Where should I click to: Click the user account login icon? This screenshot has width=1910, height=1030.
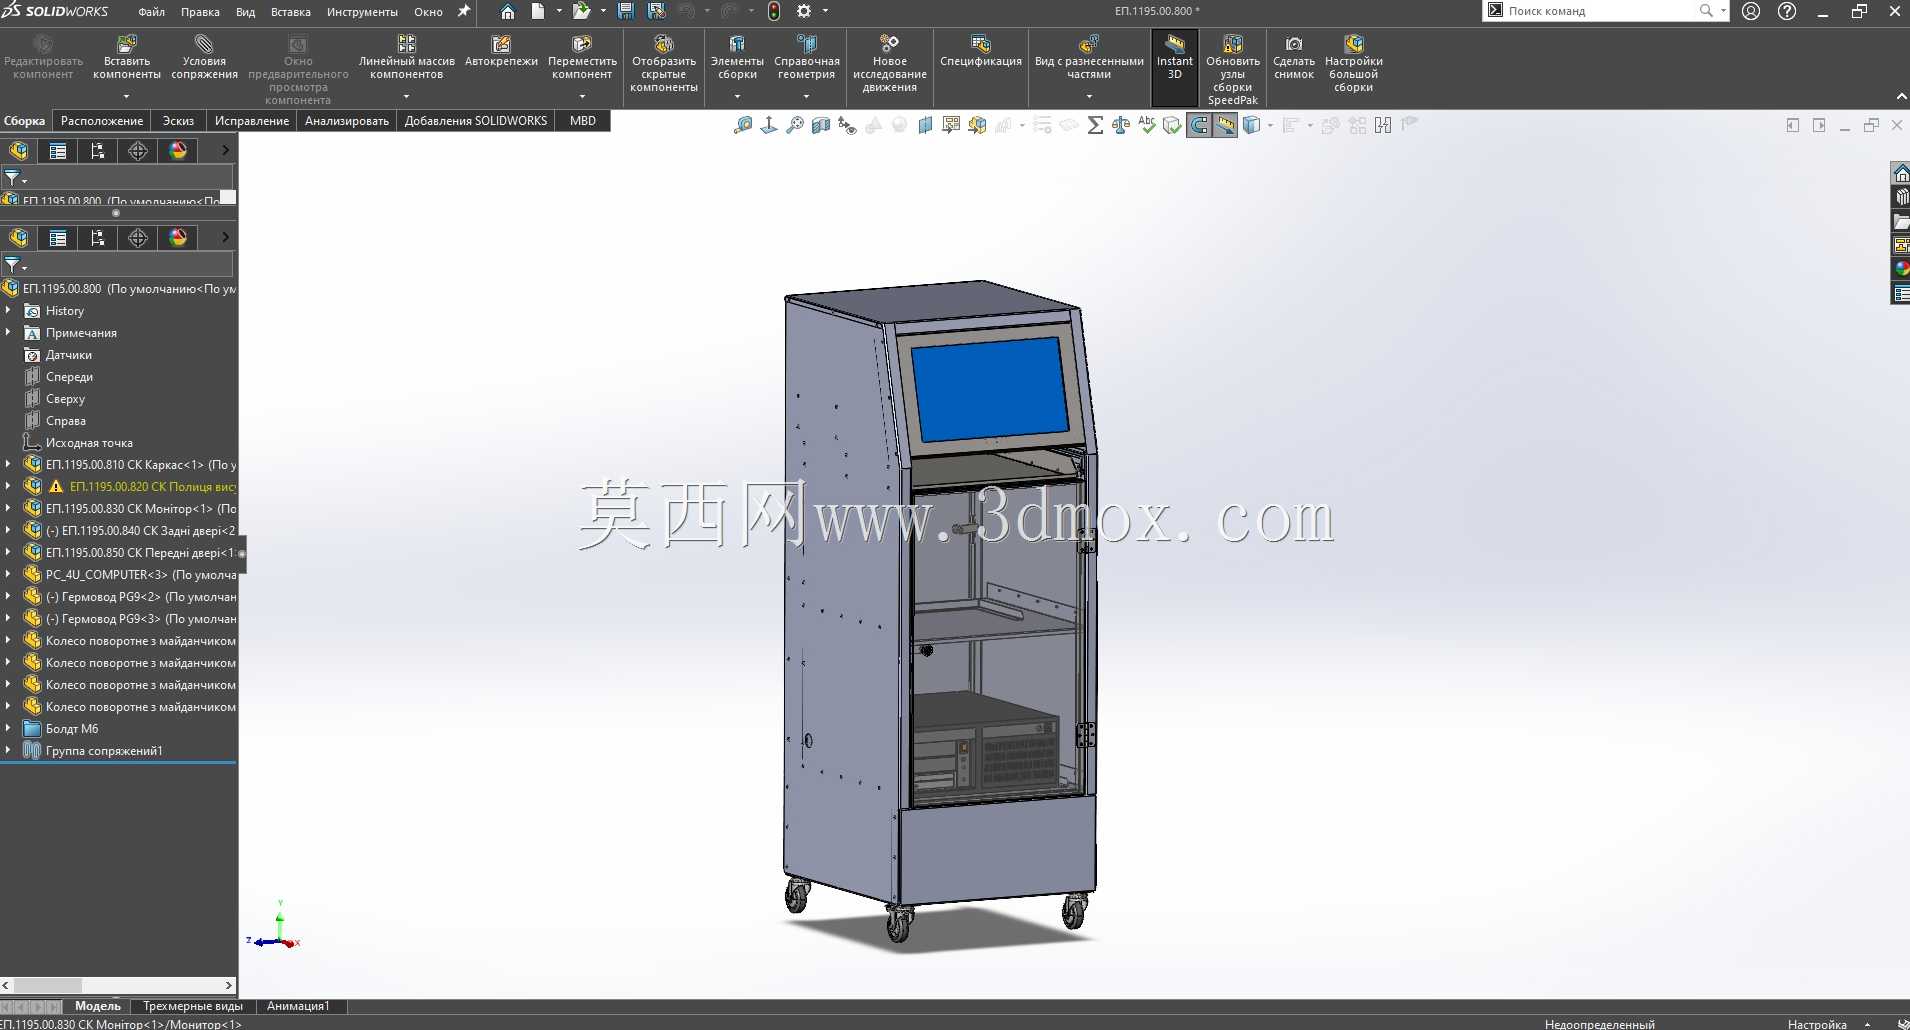point(1751,11)
